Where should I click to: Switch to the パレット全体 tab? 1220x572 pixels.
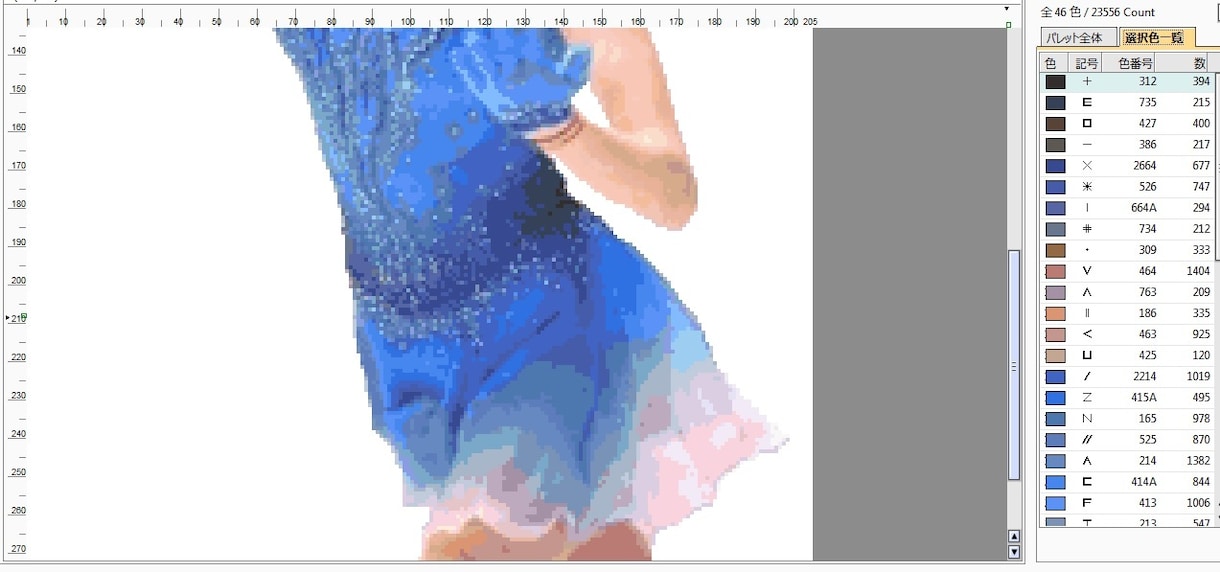(x=1075, y=38)
